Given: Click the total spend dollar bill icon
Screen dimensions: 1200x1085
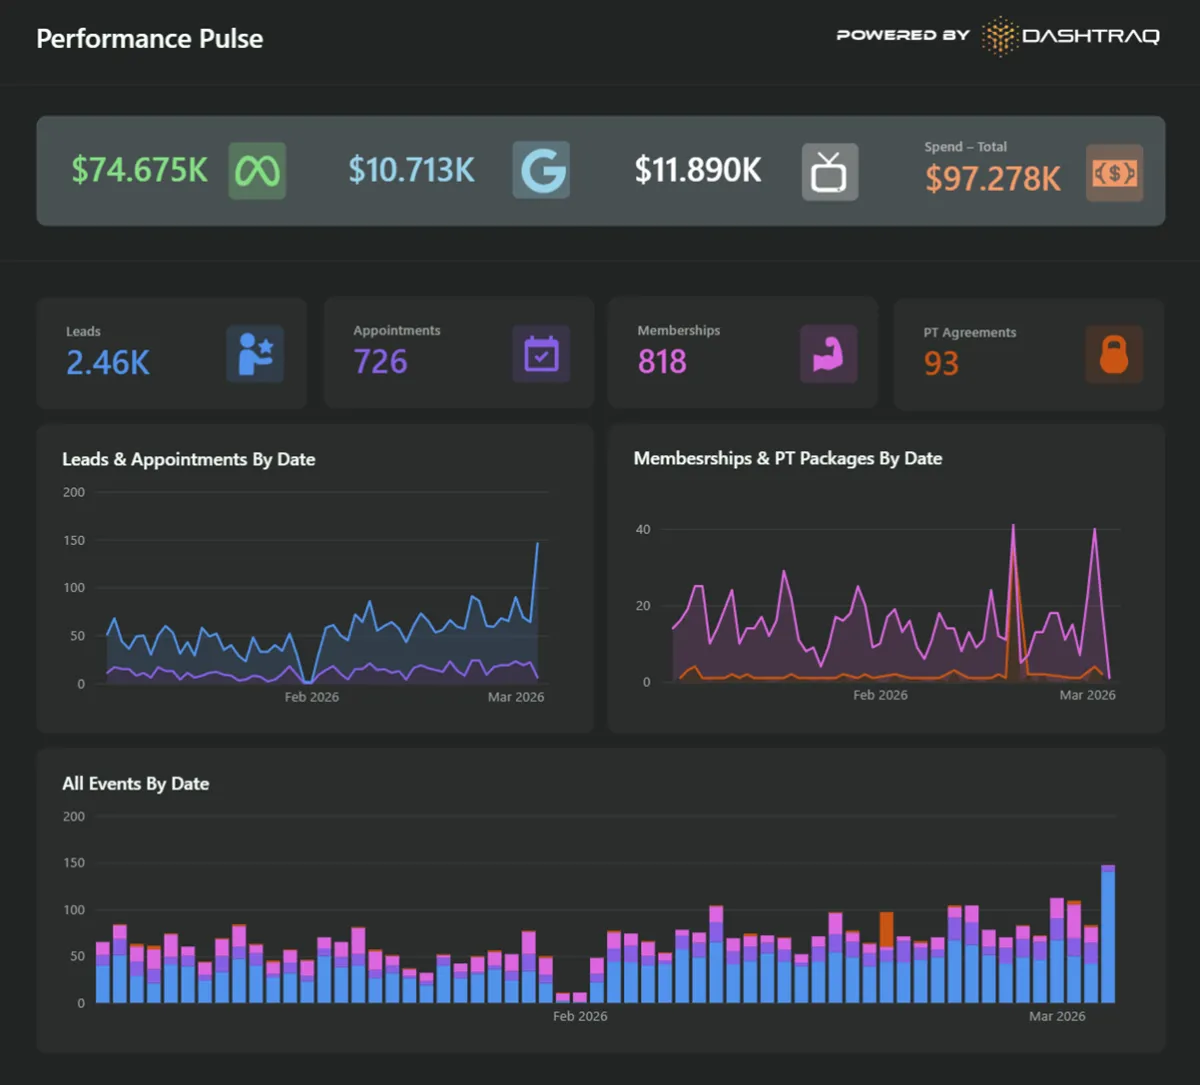Looking at the screenshot, I should [x=1114, y=173].
